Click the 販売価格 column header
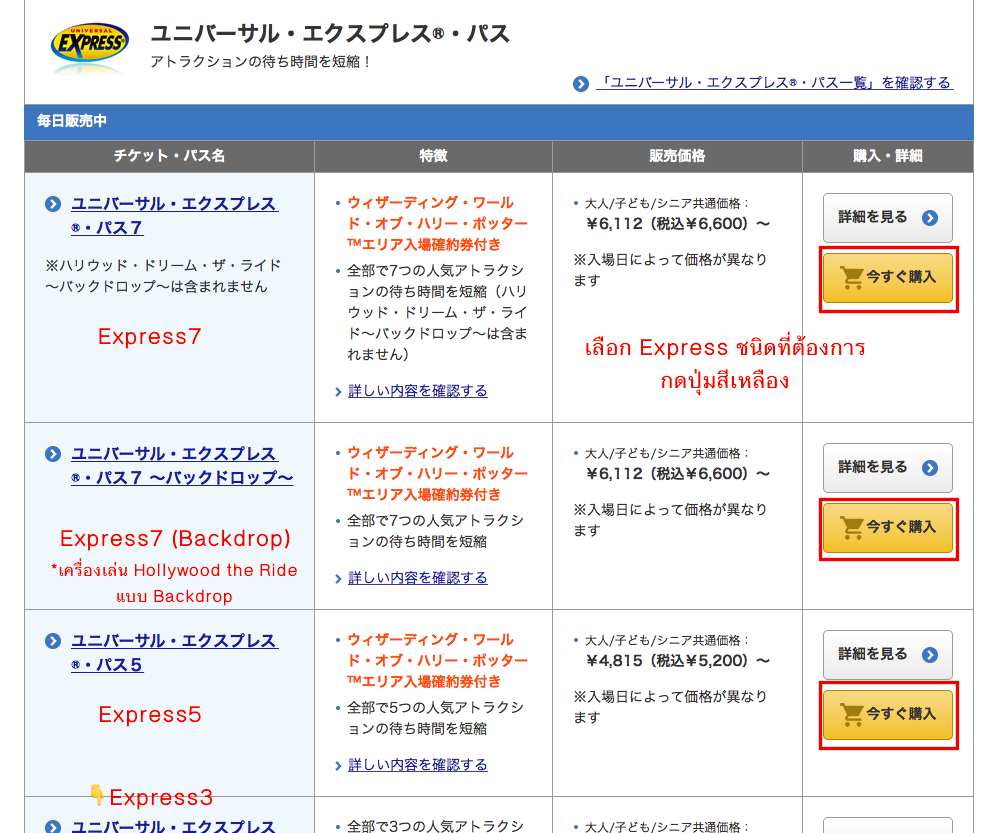This screenshot has height=833, width=991. [678, 156]
